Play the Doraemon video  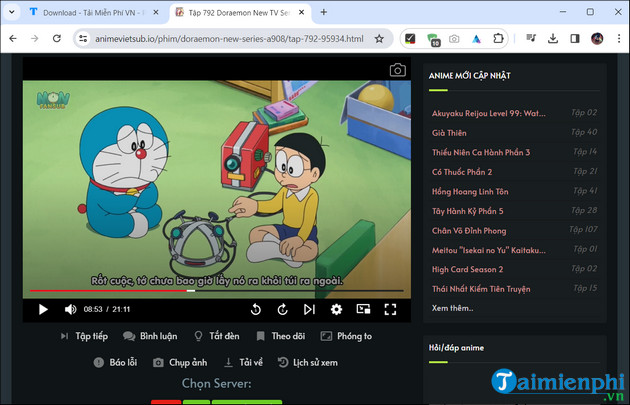[43, 309]
